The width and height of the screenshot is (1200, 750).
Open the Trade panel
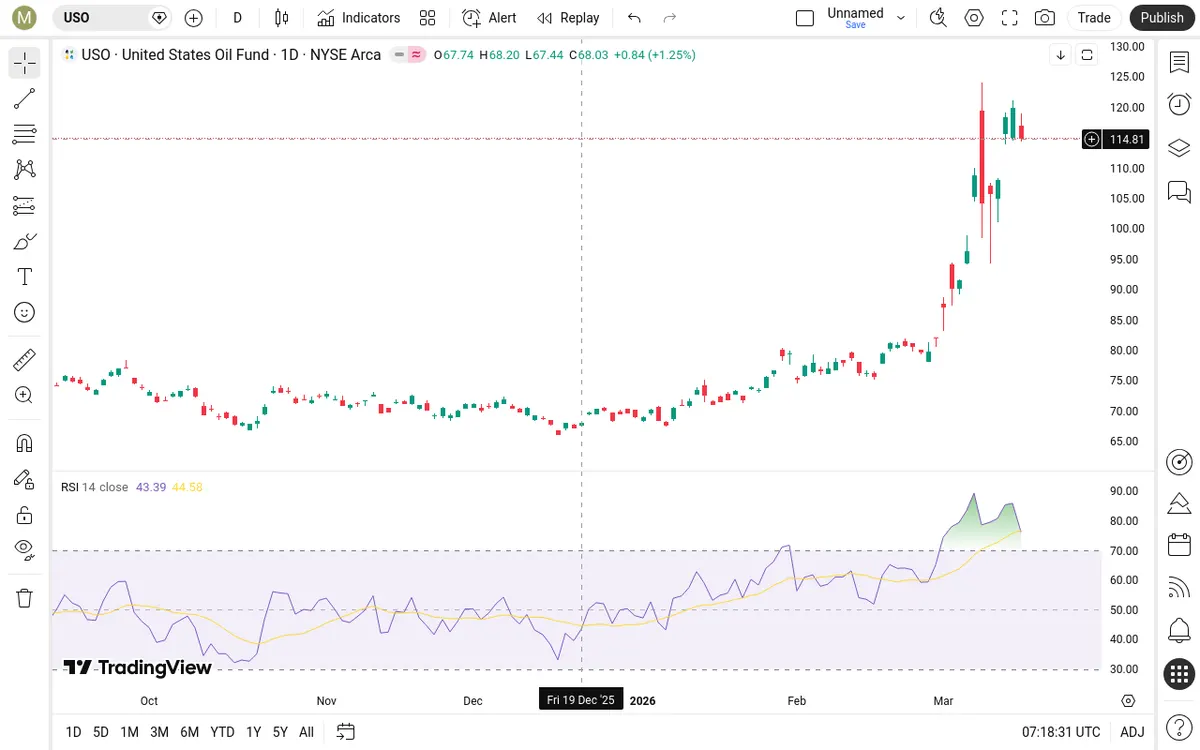click(x=1094, y=18)
